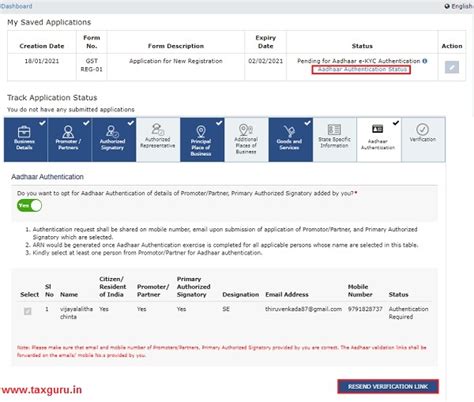The image size is (474, 402).
Task: Click the Track Application Status heading
Action: [x=52, y=98]
